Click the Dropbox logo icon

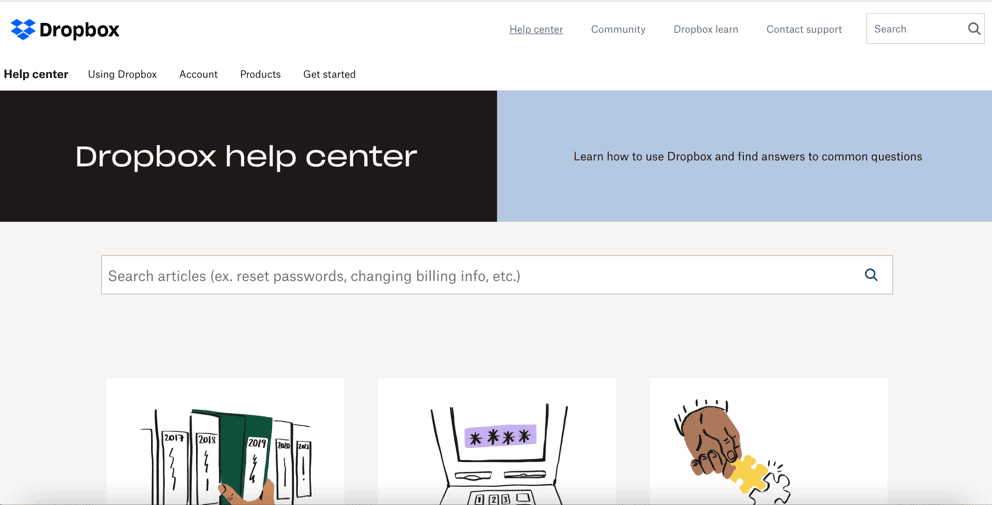click(23, 29)
